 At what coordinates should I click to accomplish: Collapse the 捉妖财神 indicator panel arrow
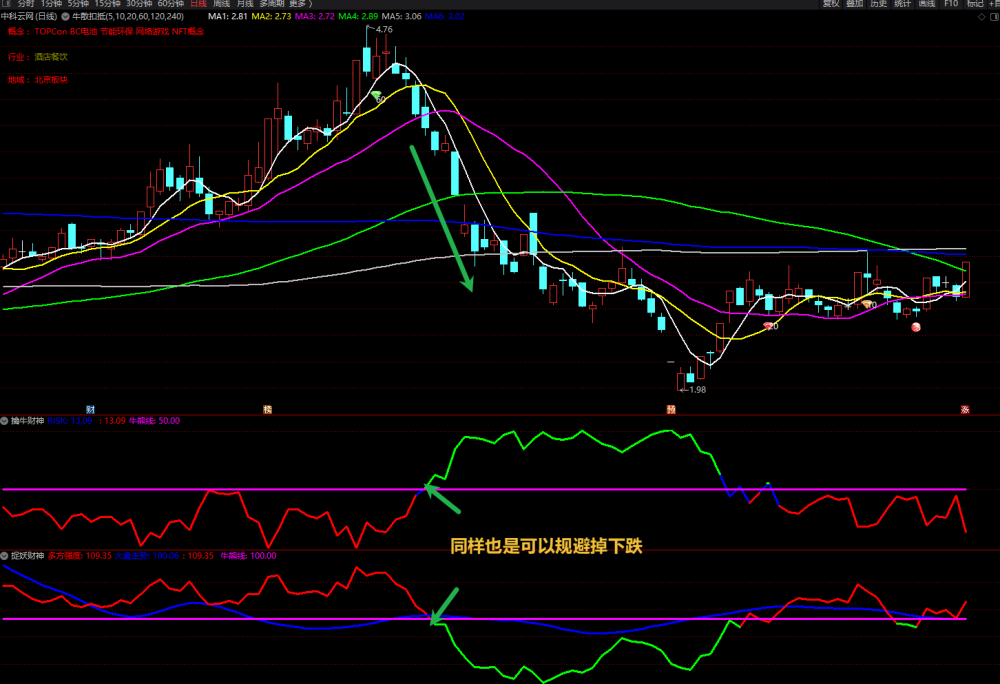click(4, 556)
